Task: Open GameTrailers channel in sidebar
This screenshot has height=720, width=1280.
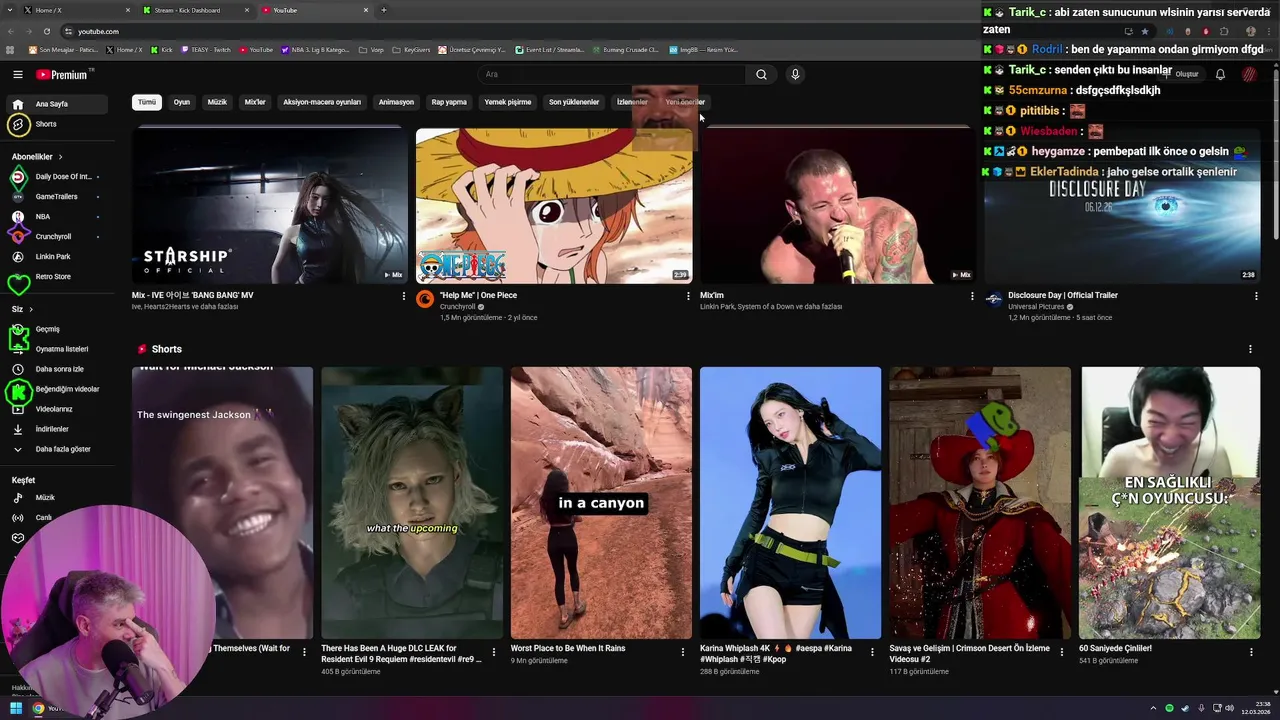Action: pos(58,197)
